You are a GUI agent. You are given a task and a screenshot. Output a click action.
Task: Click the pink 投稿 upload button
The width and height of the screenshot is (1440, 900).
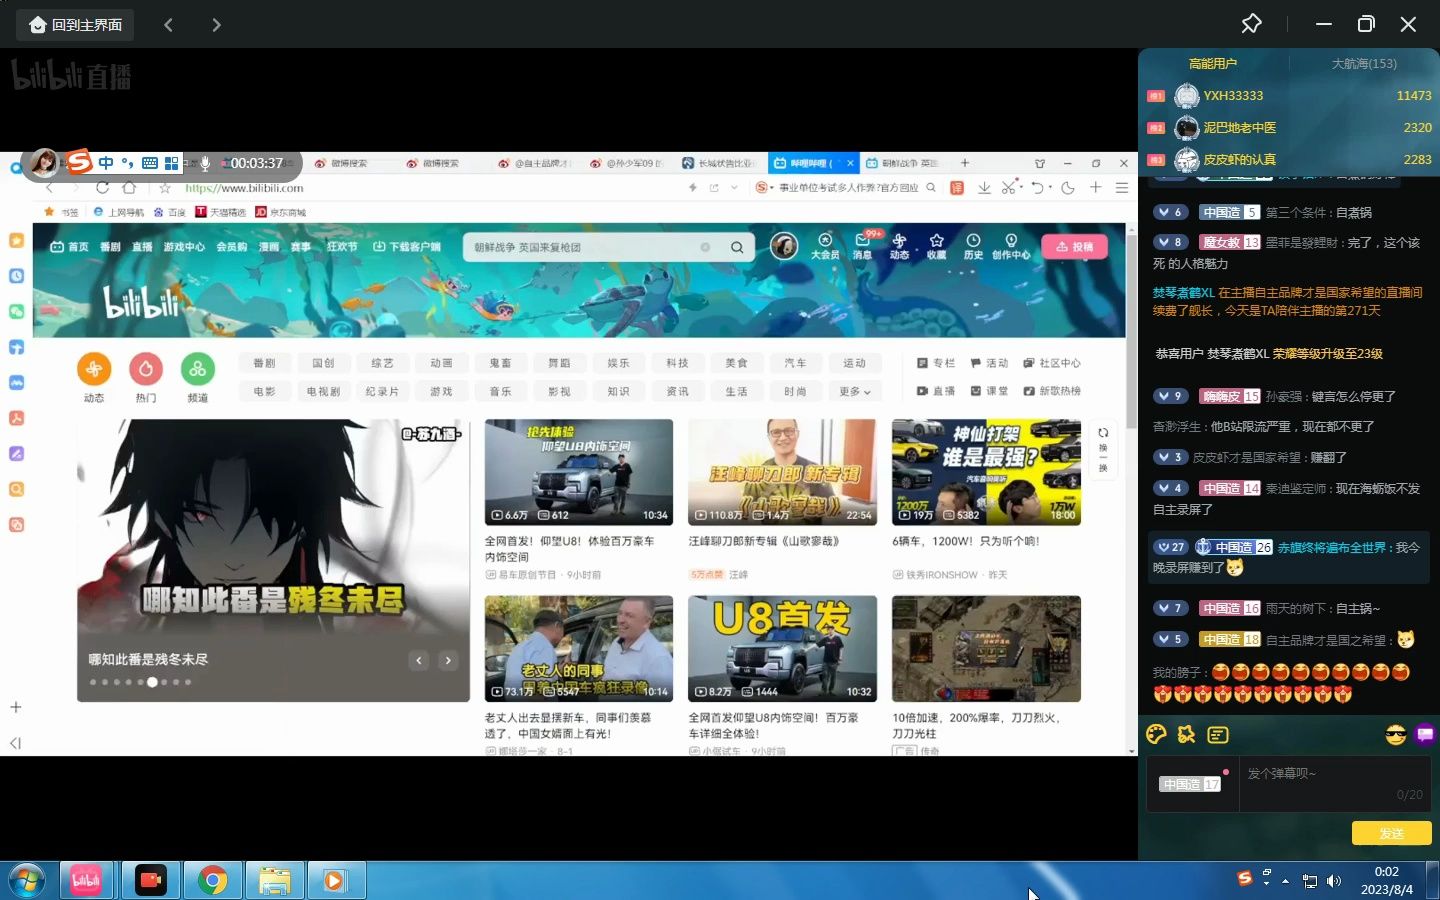1074,247
